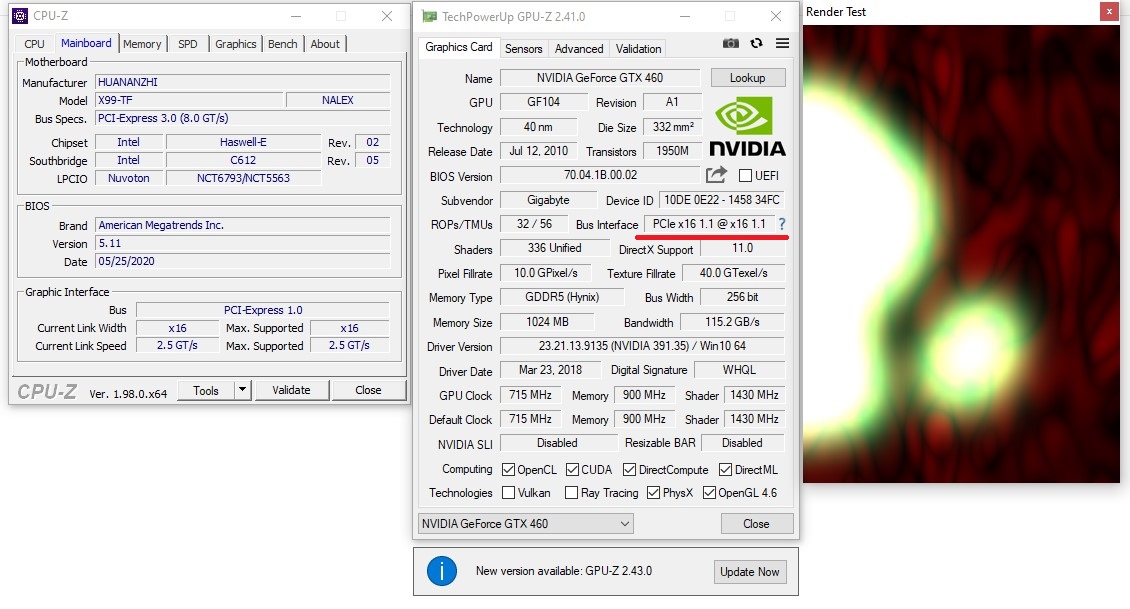Switch to the Sensors tab in GPU-Z
The image size is (1130, 609).
[x=523, y=48]
